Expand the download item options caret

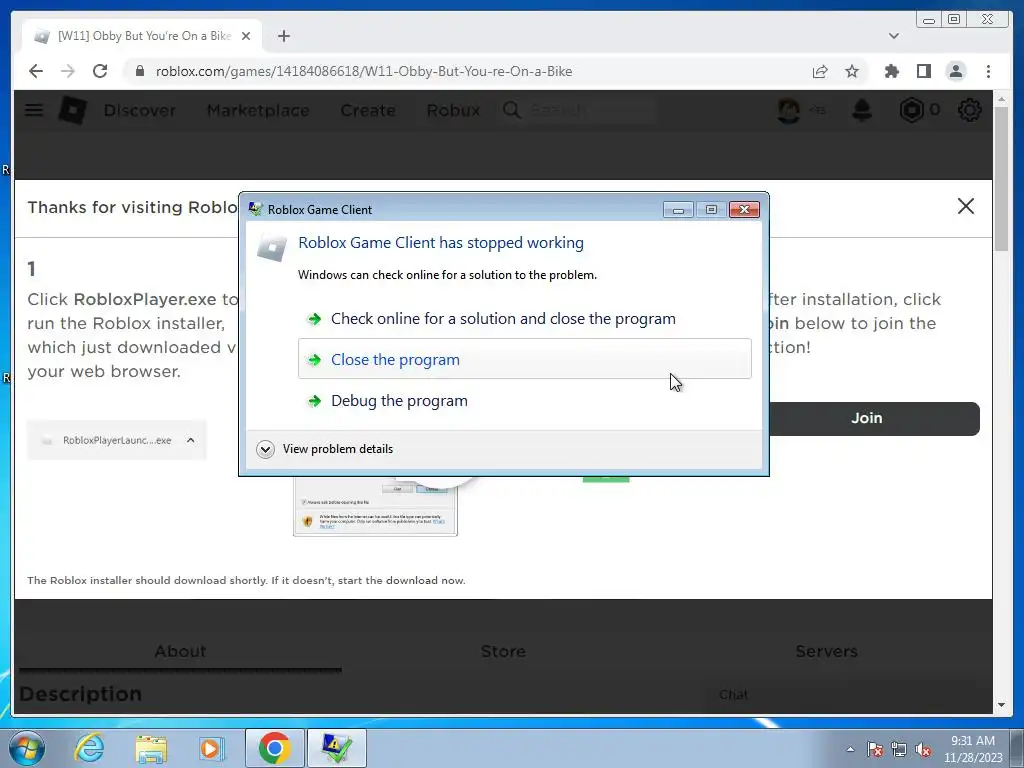pos(191,440)
